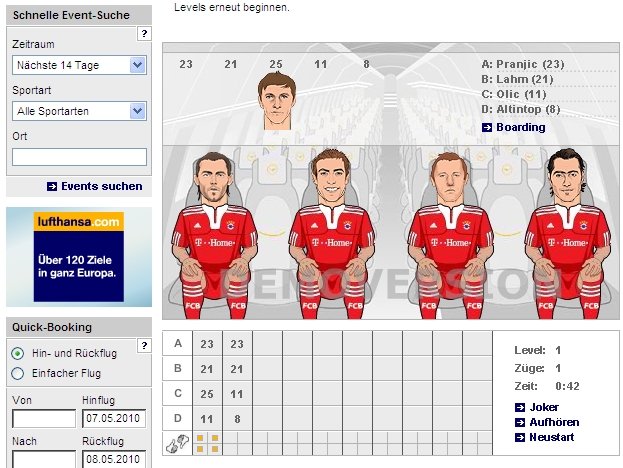The width and height of the screenshot is (623, 468).
Task: Select the Hin- und Rückflug radio option
Action: (18, 354)
